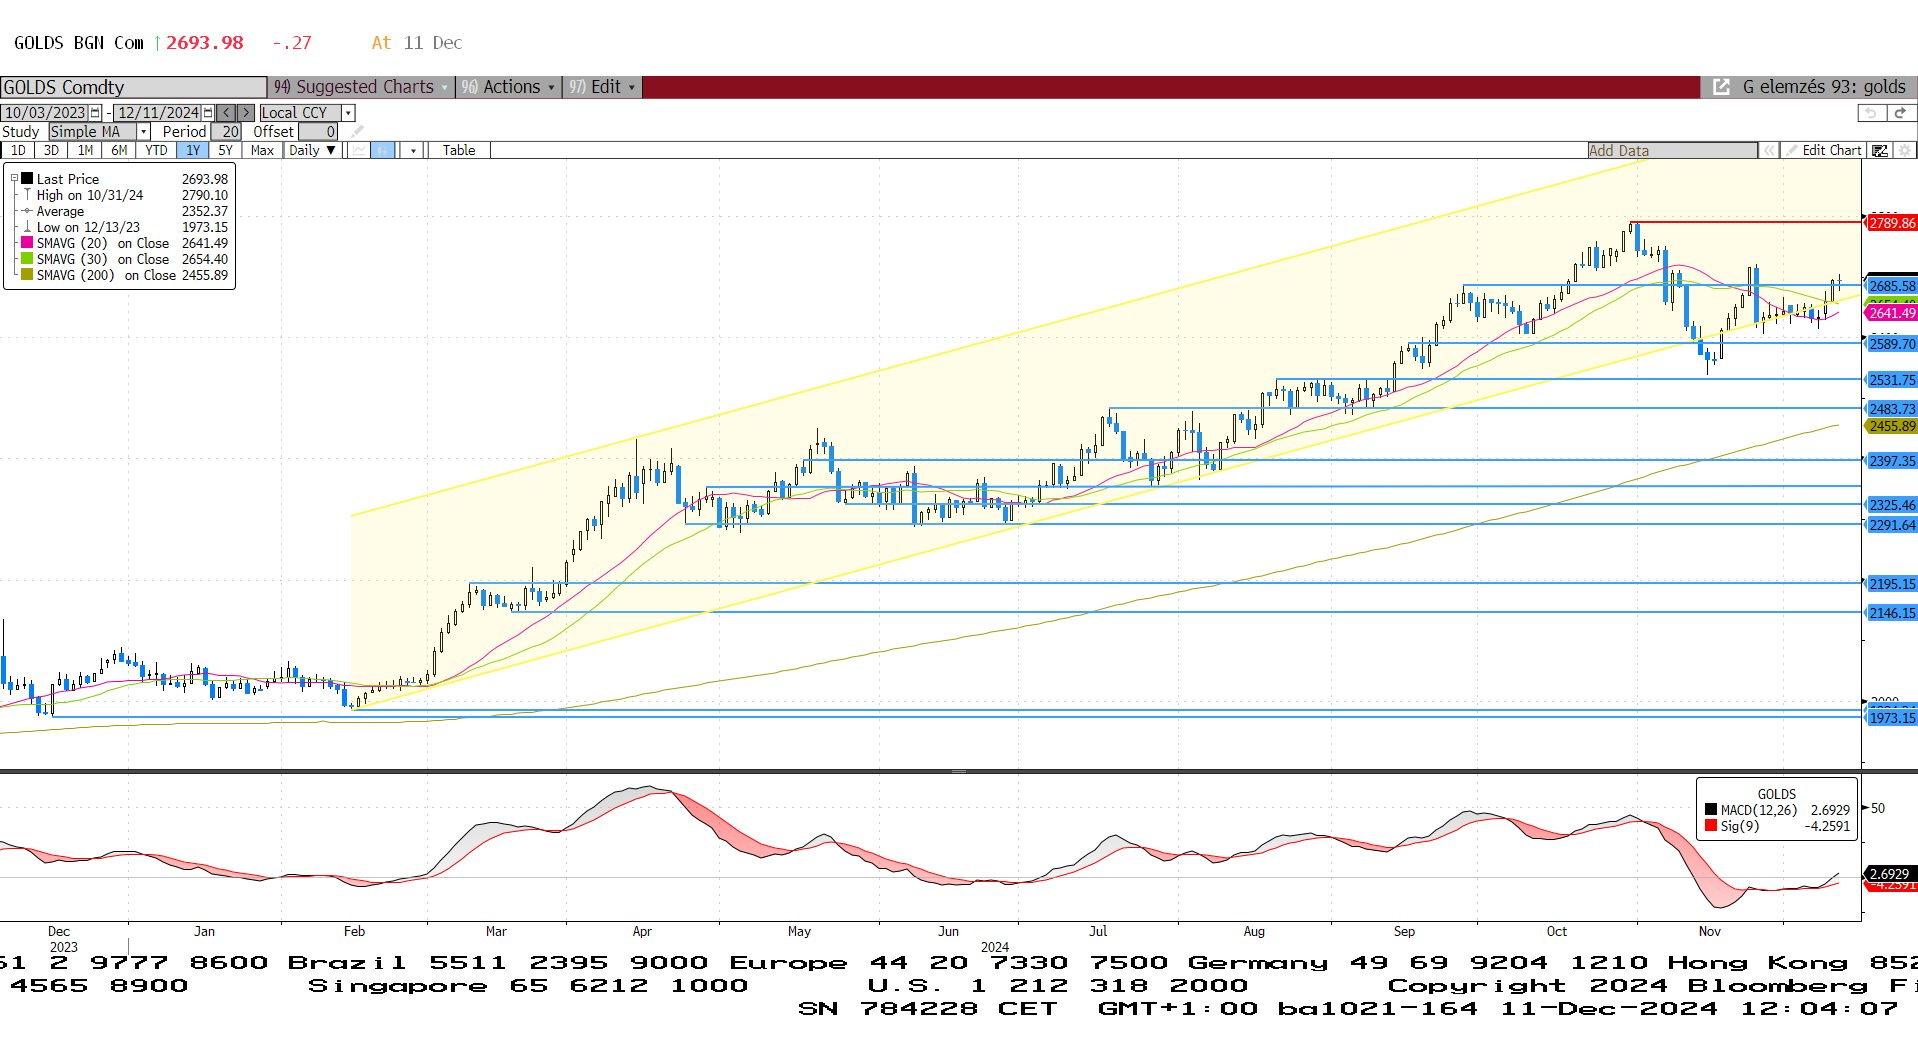Edit the start date 10/03/2023 field
1918x1064 pixels.
point(45,113)
